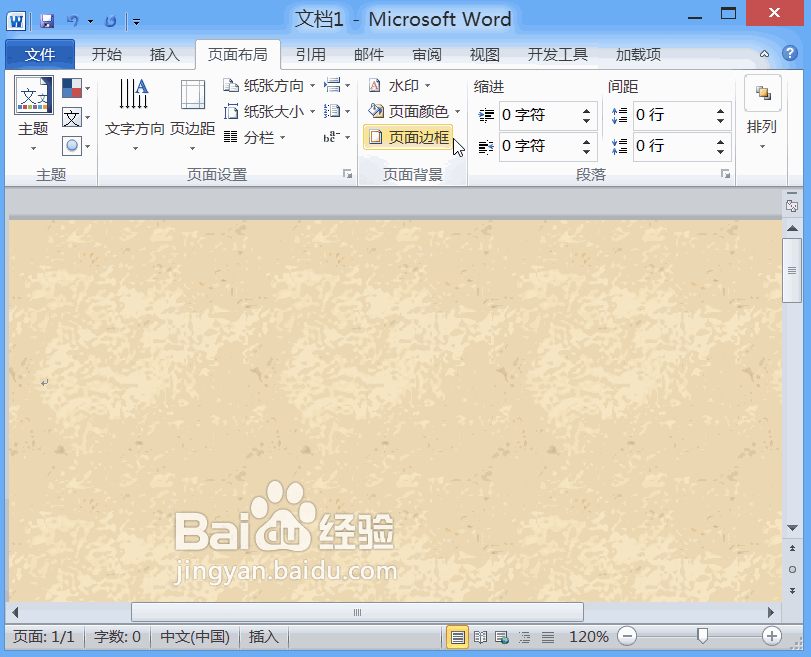The width and height of the screenshot is (811, 657).
Task: Open the 分栏 columns dropdown
Action: pos(254,138)
